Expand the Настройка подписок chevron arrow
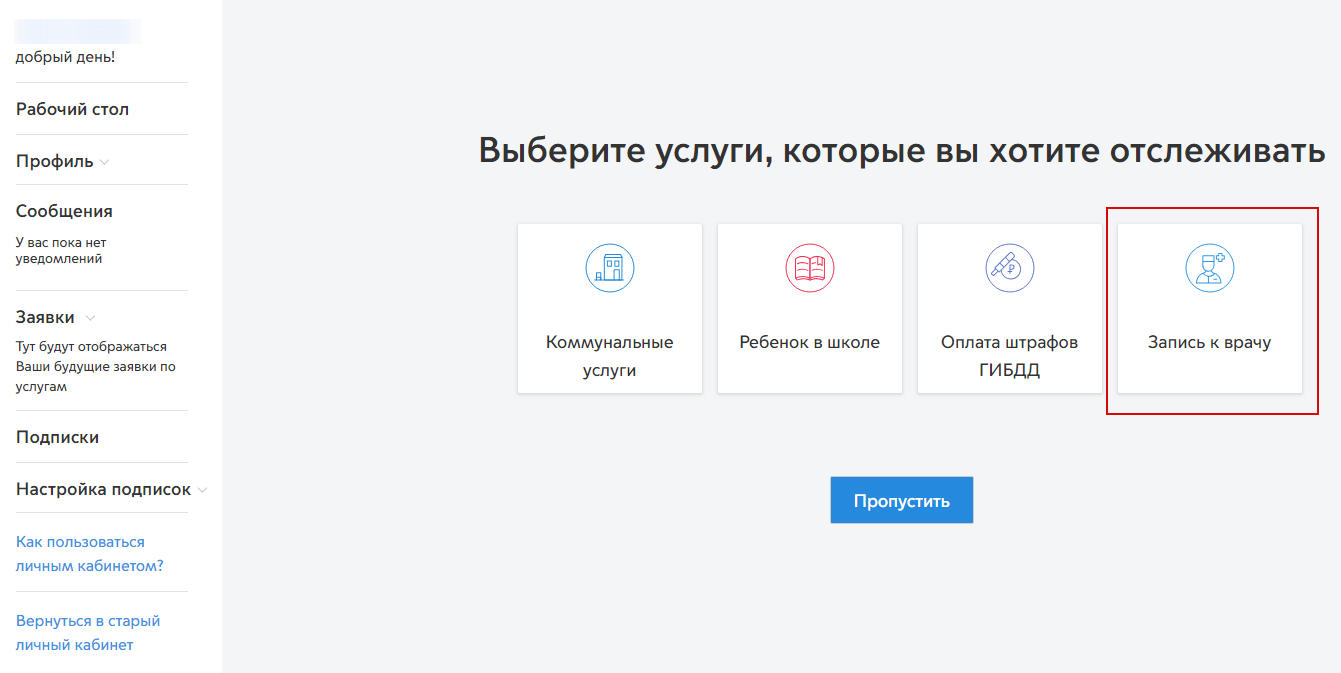This screenshot has width=1341, height=673. click(x=202, y=491)
